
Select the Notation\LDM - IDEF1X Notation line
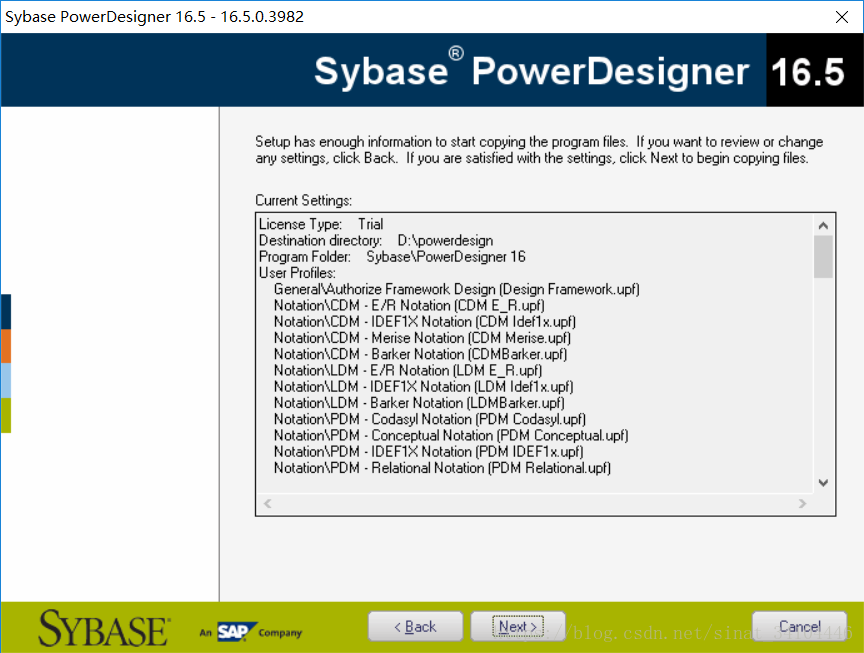point(424,387)
